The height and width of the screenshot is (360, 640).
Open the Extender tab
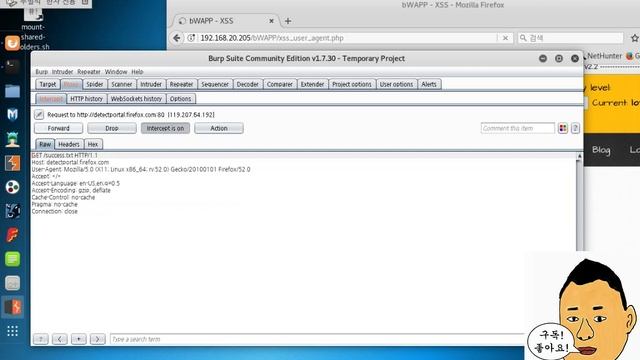point(312,84)
